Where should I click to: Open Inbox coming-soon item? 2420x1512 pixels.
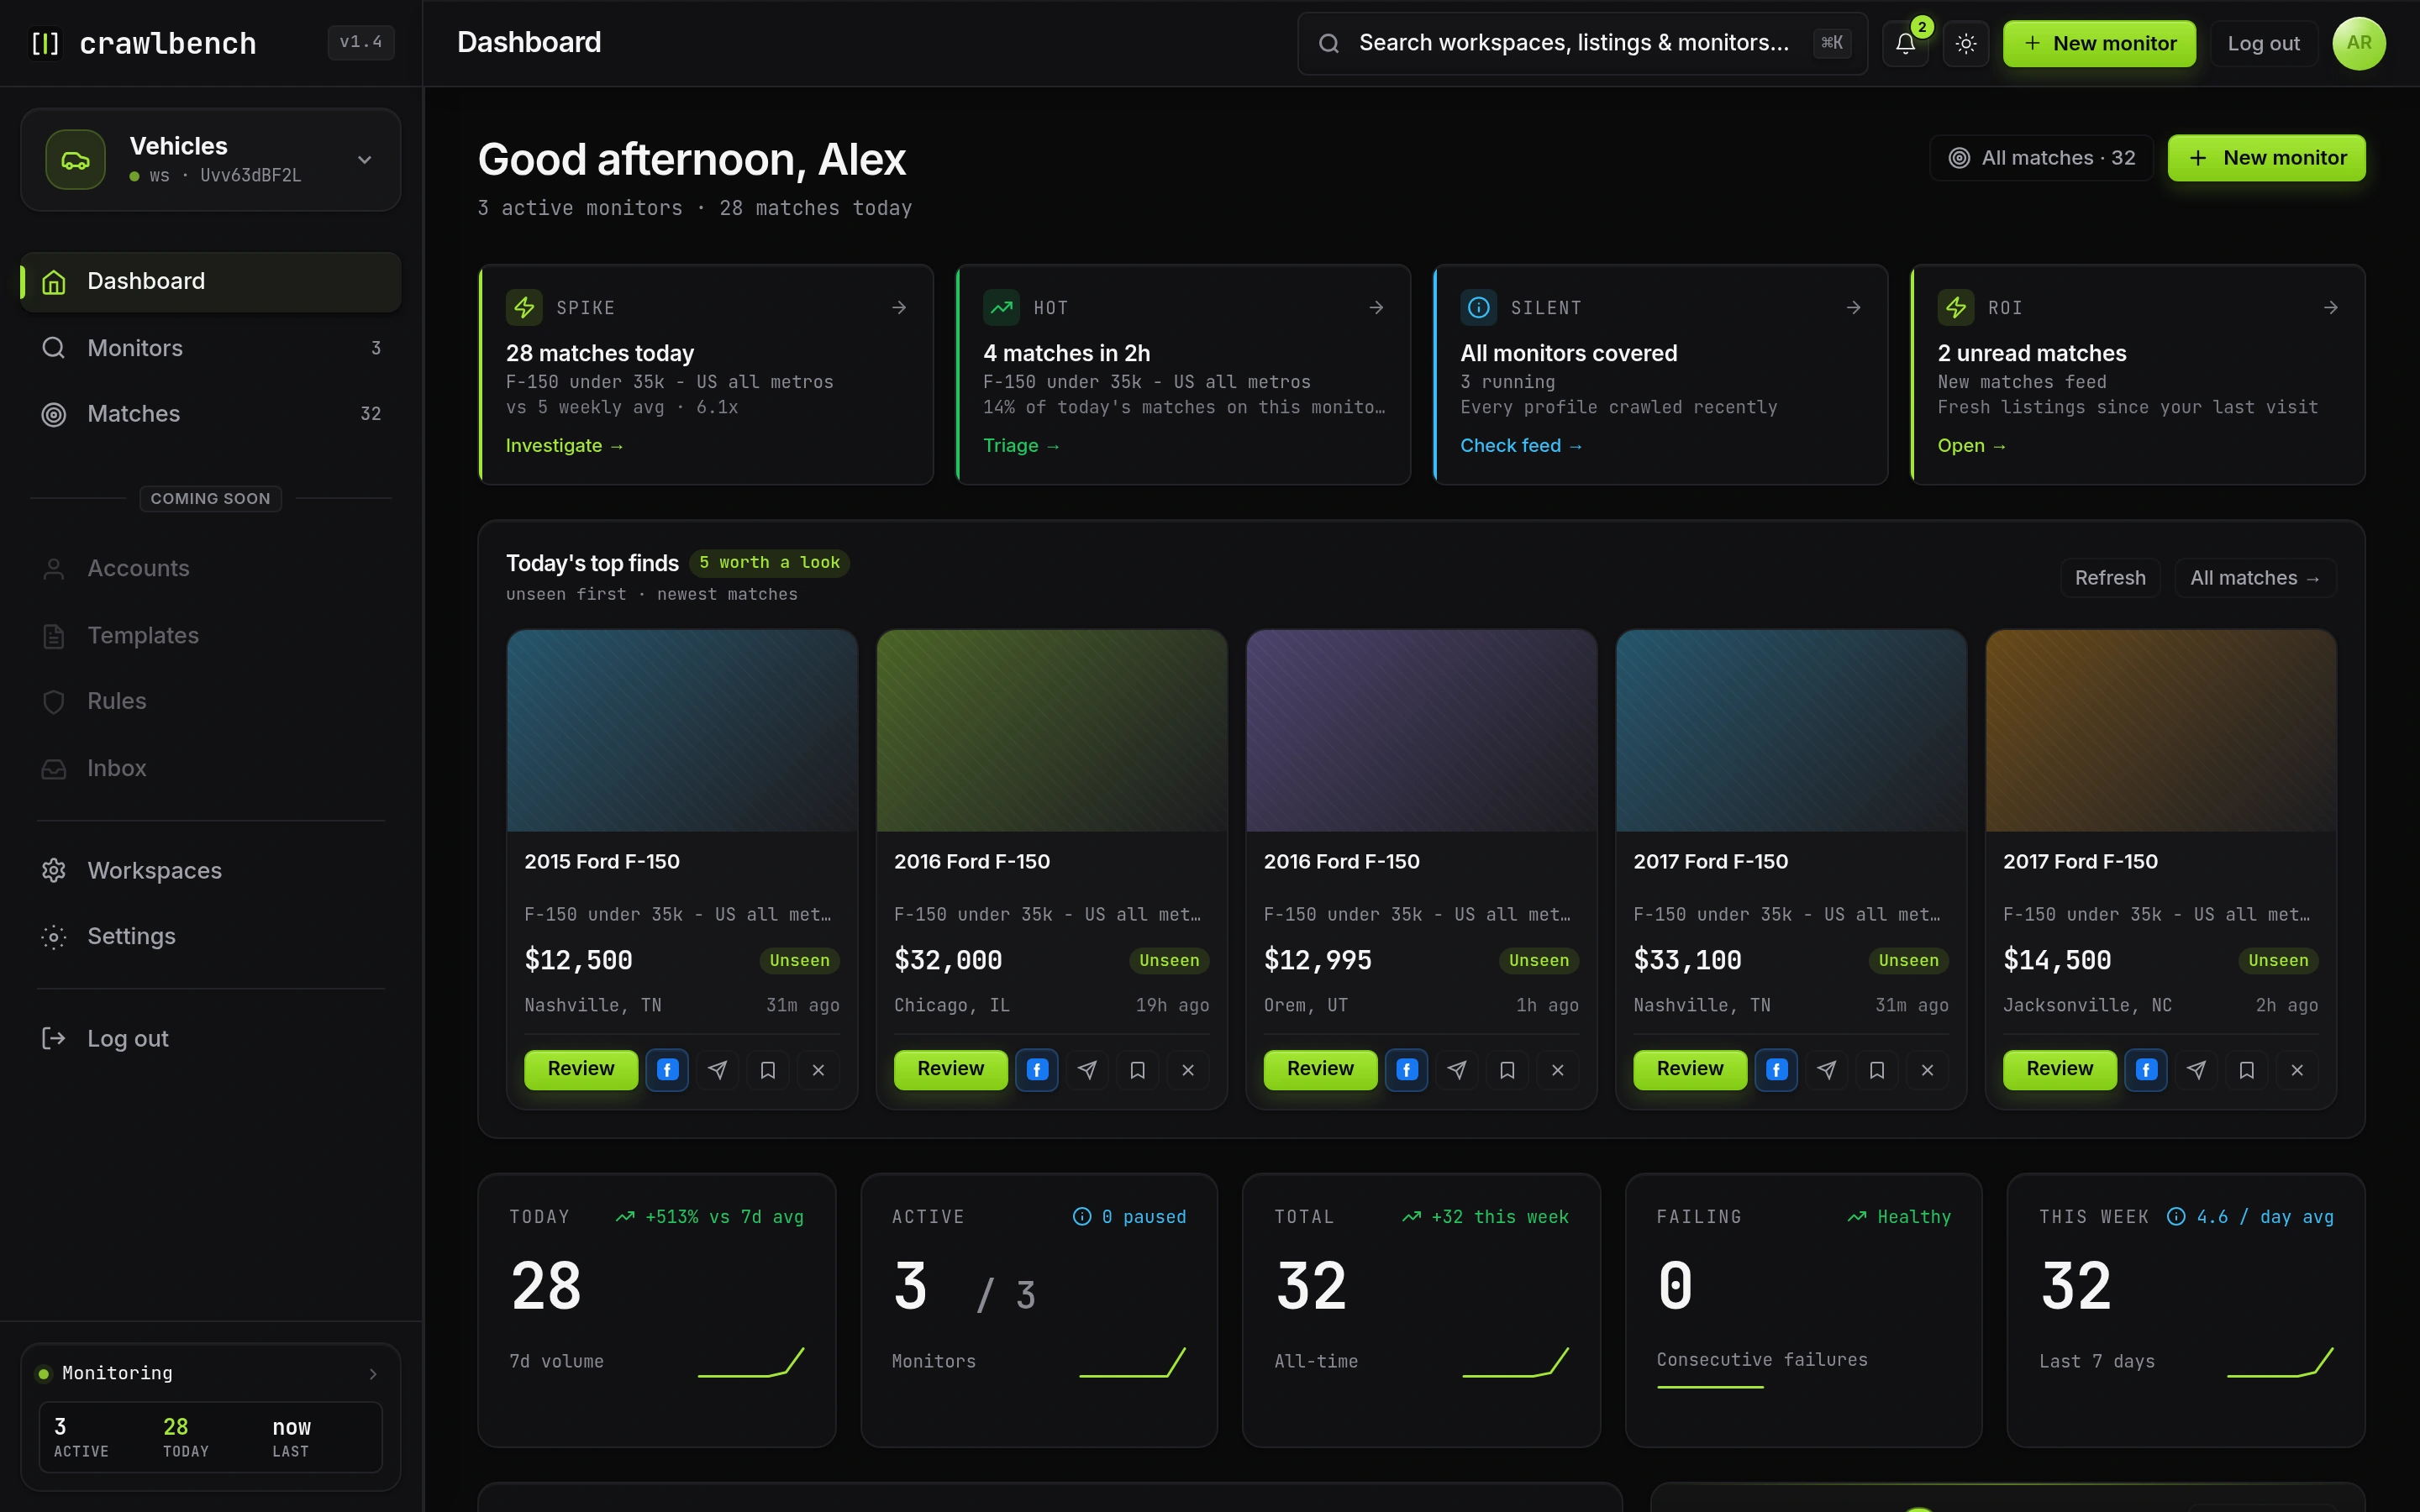[x=211, y=768]
